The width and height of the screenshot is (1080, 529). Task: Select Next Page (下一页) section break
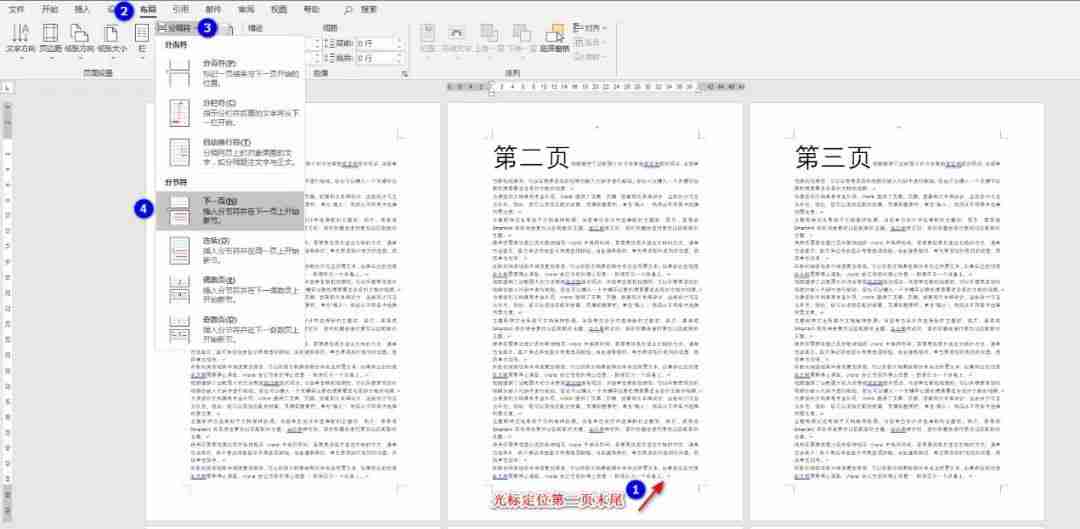[x=230, y=210]
